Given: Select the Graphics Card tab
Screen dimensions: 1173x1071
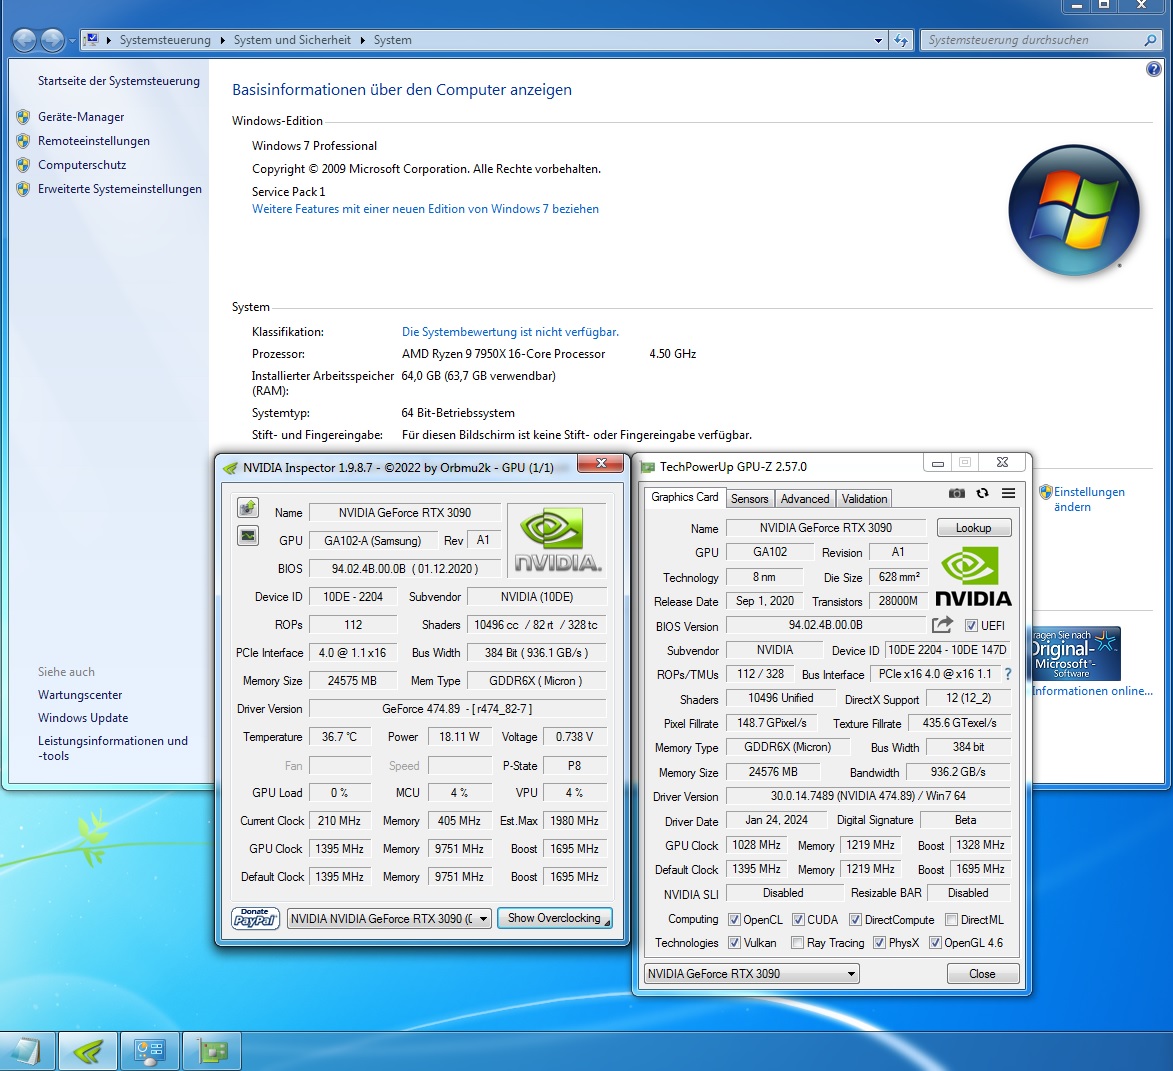Looking at the screenshot, I should [684, 497].
